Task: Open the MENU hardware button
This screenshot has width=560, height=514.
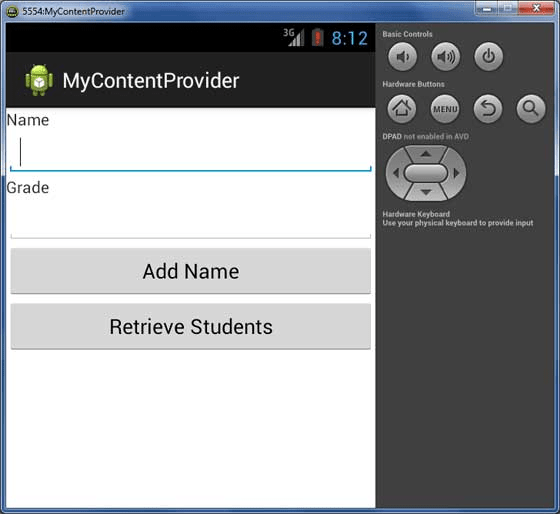Action: pos(445,109)
